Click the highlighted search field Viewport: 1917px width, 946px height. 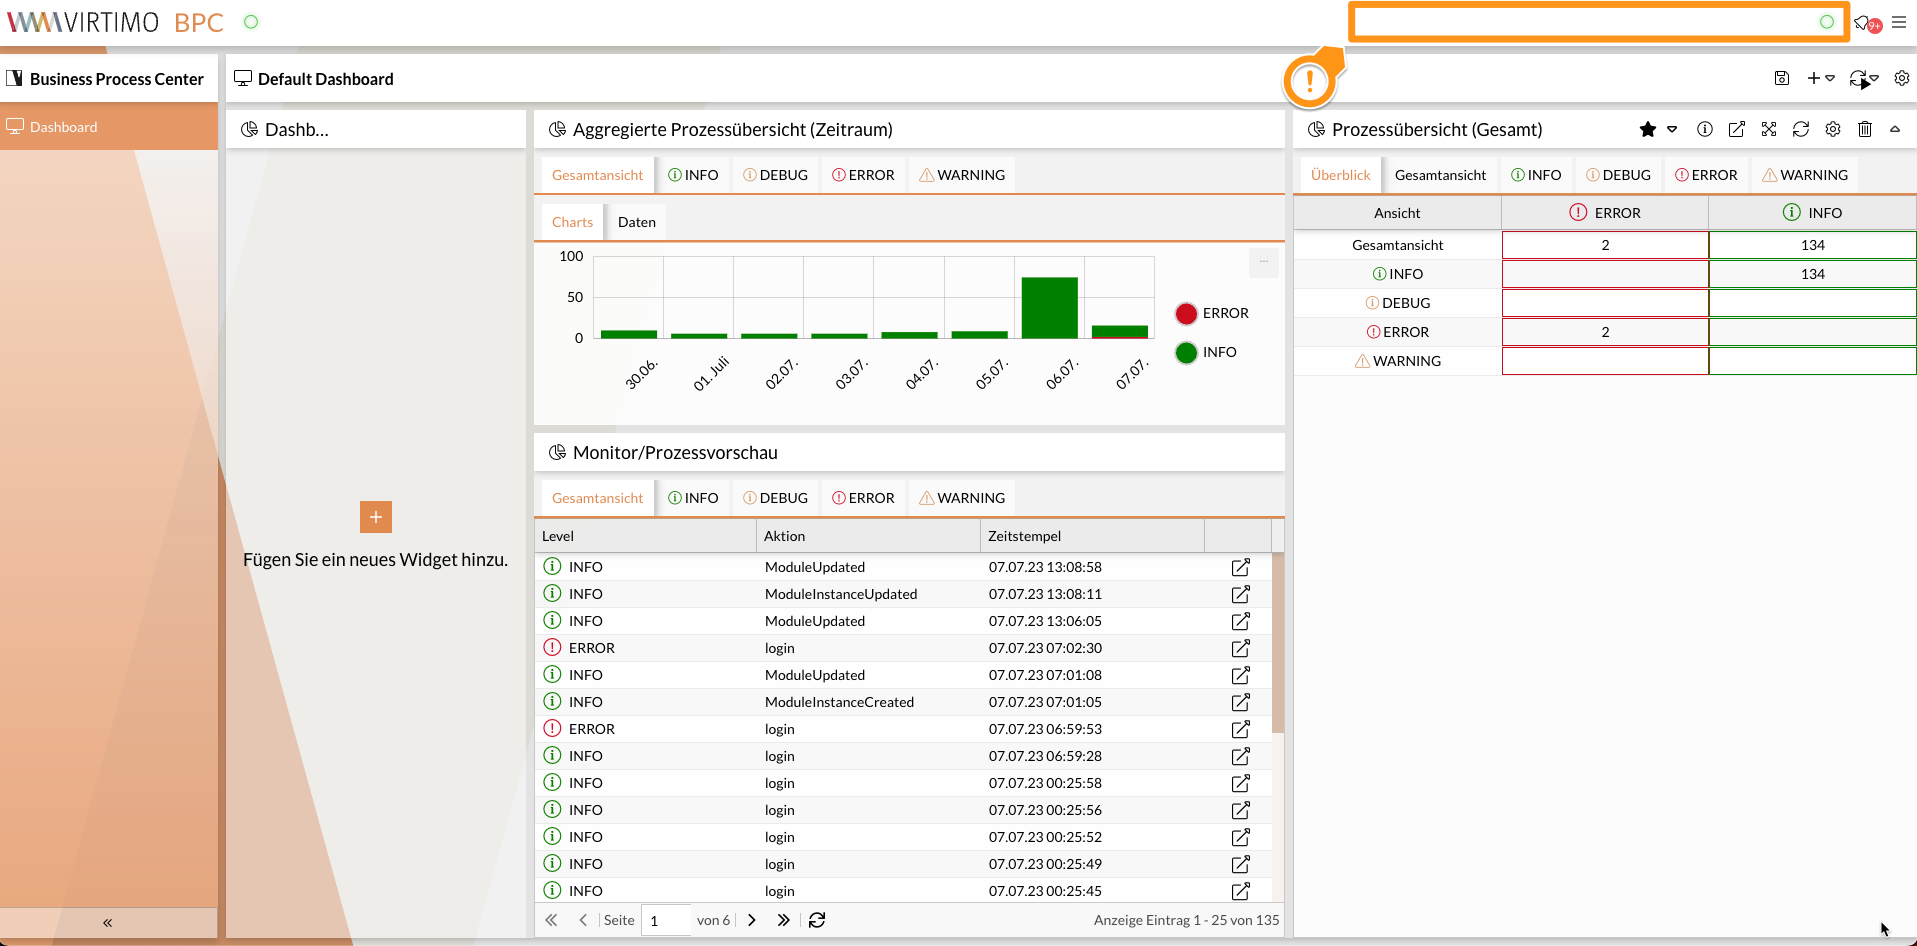click(1597, 21)
